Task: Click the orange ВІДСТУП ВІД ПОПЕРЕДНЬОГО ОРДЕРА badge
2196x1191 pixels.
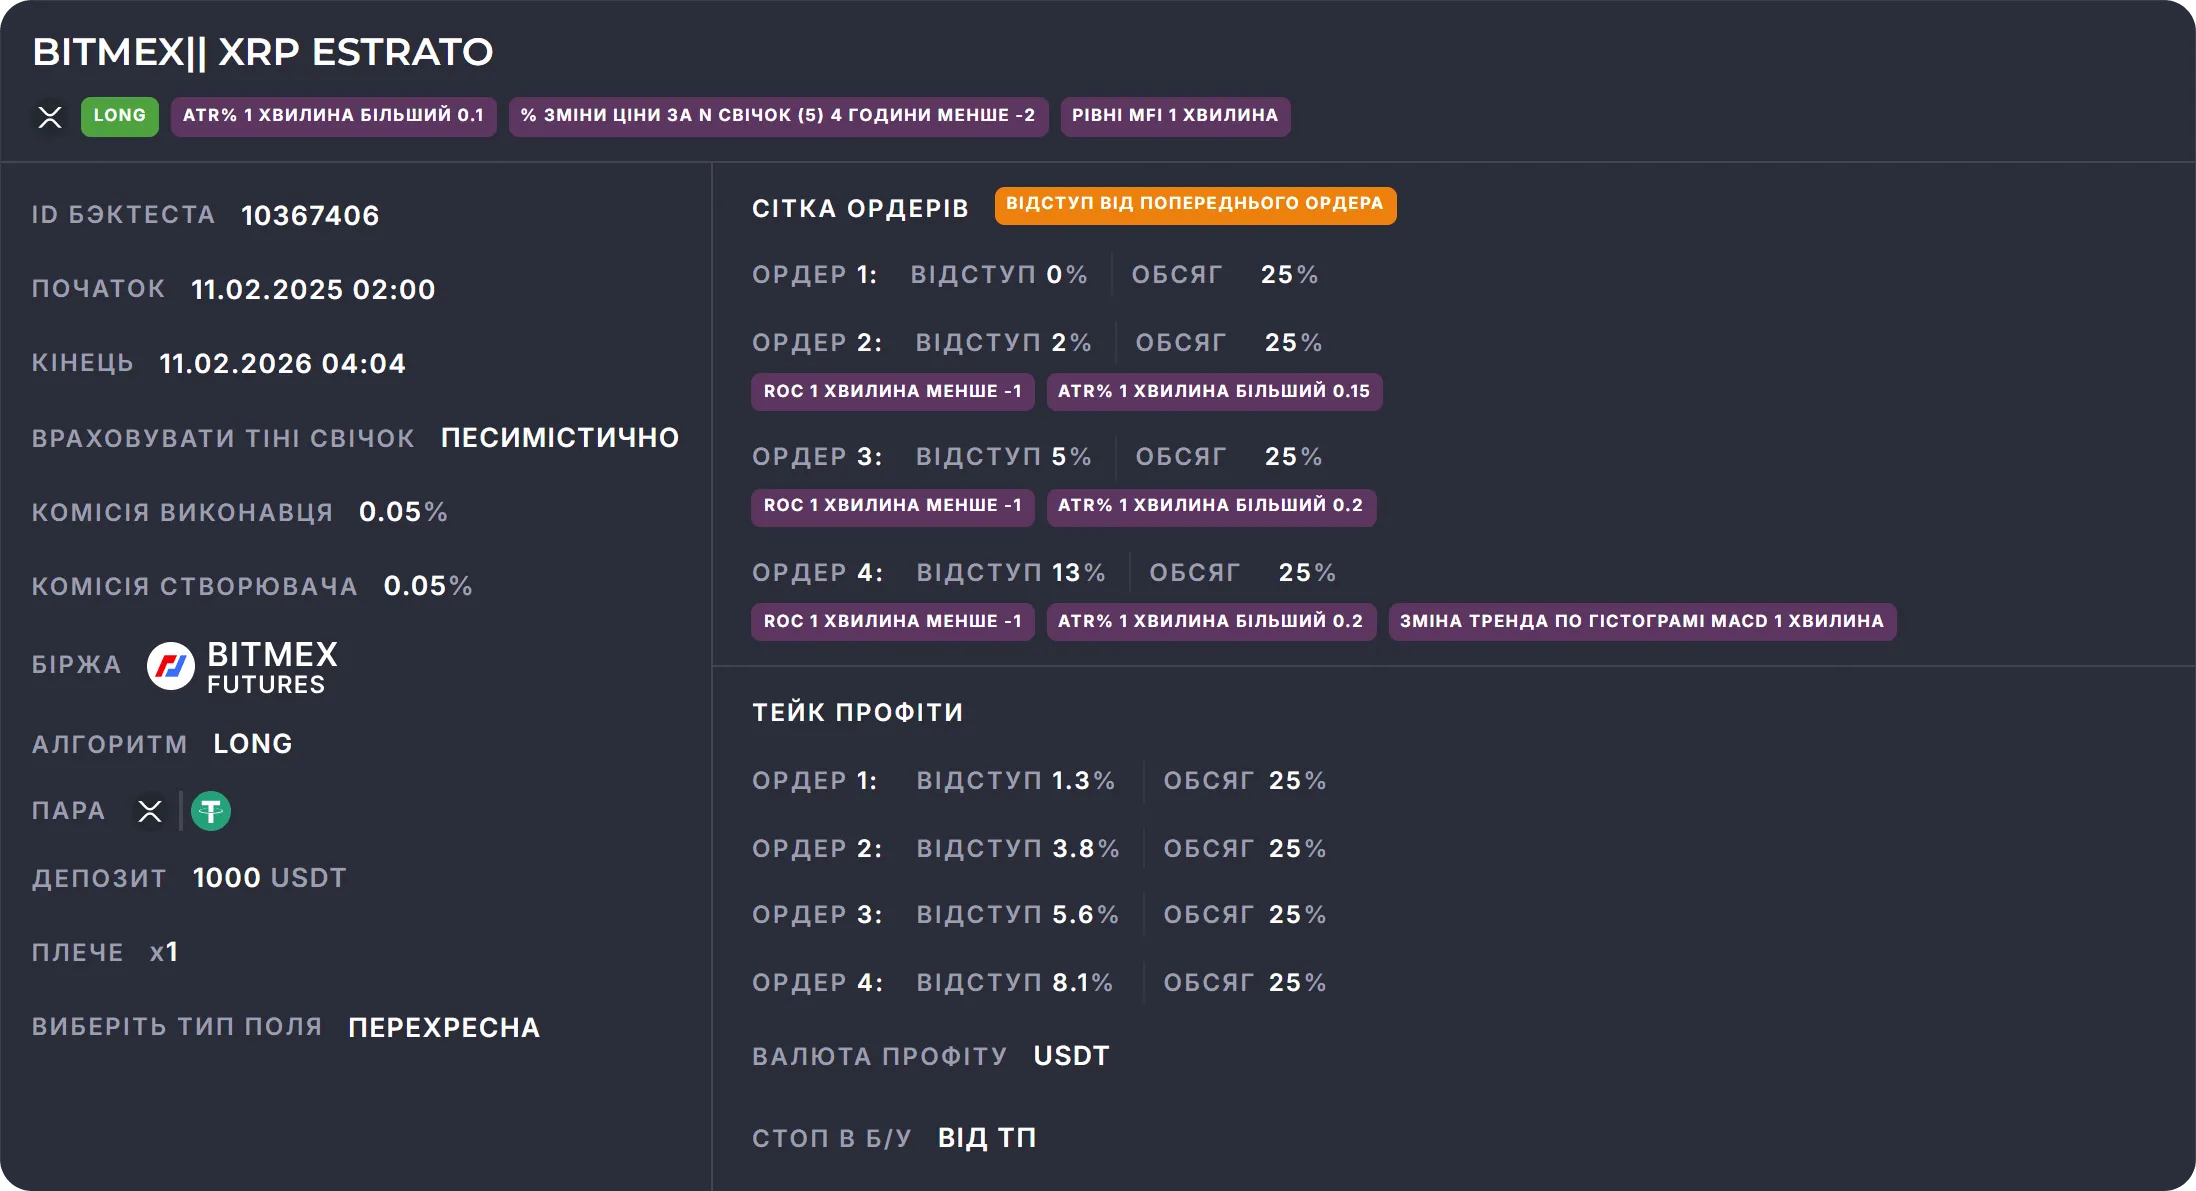Action: pos(1195,205)
